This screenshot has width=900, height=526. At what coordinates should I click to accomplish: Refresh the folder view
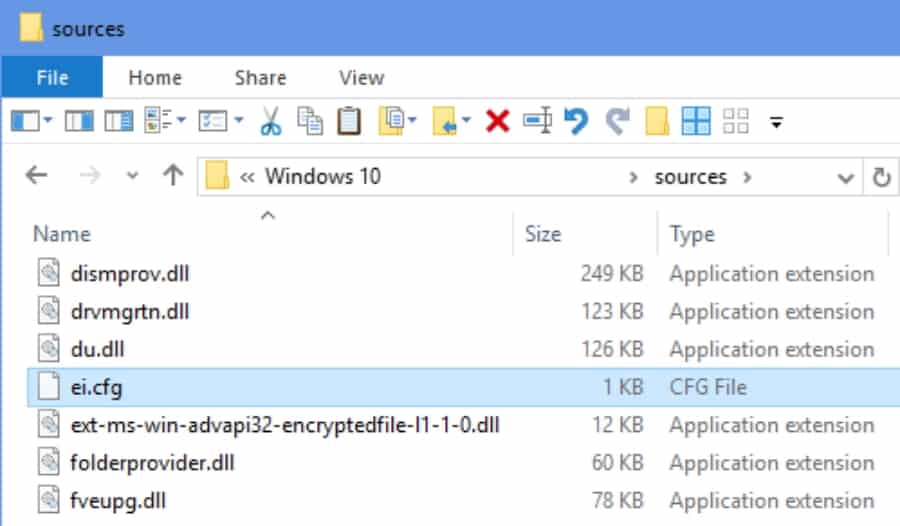point(881,177)
